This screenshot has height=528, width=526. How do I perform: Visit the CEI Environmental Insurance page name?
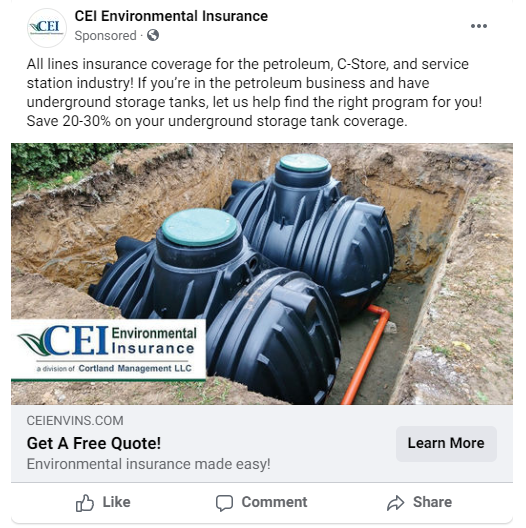(x=171, y=16)
